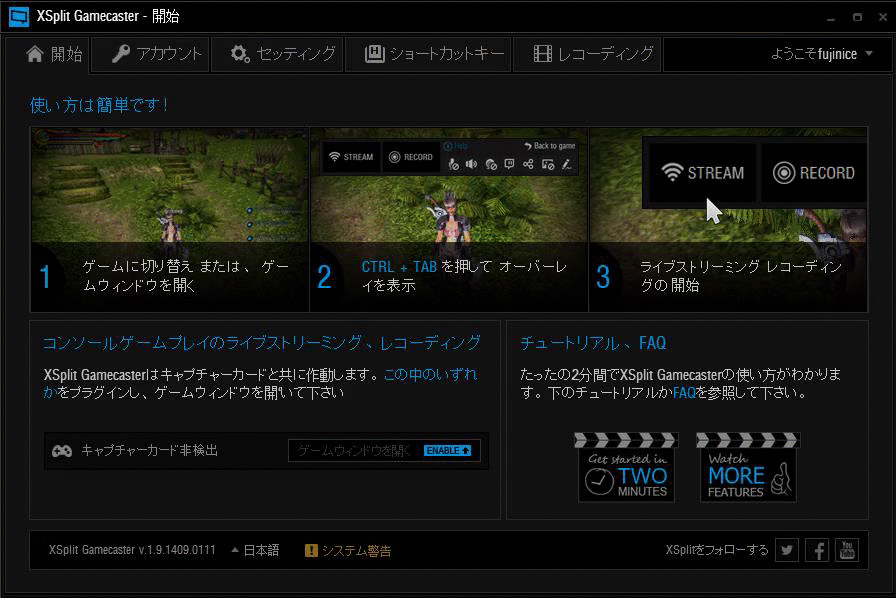896x598 pixels.
Task: Open the セッティング tab
Action: tap(277, 54)
